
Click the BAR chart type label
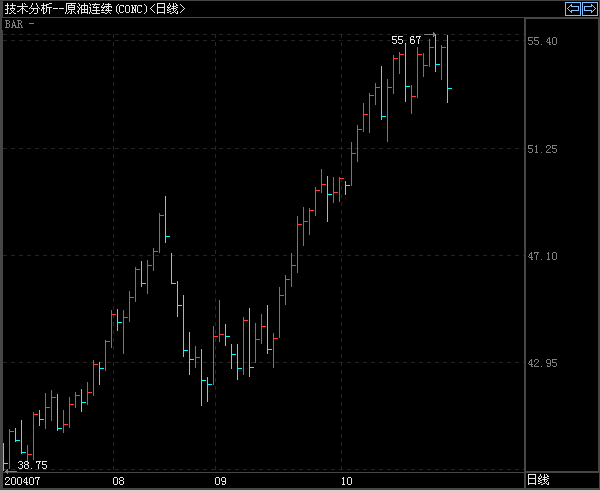pos(14,24)
